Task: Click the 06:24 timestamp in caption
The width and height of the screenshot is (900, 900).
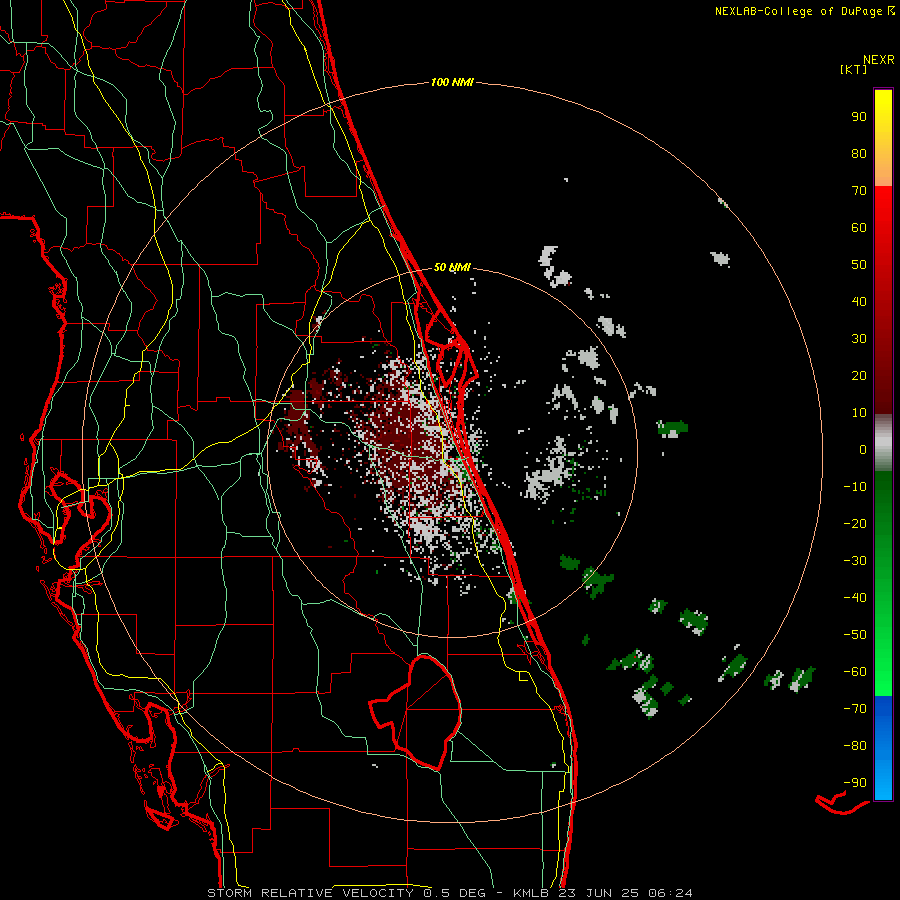Action: click(670, 893)
